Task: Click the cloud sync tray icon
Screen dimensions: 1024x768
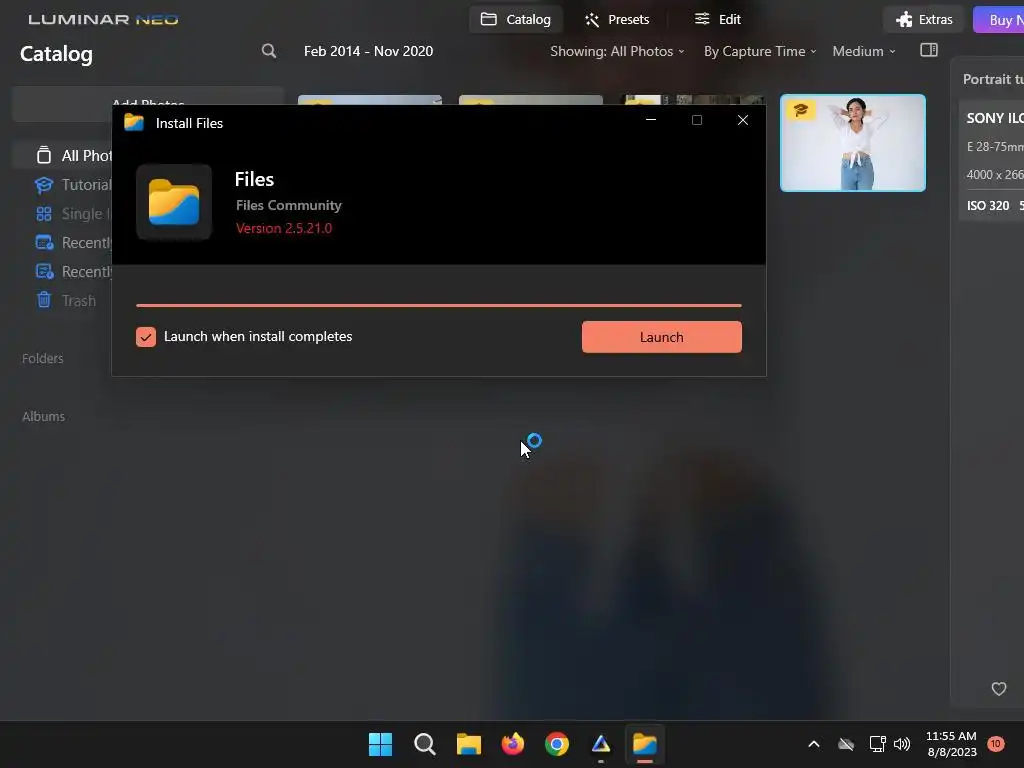Action: 846,744
